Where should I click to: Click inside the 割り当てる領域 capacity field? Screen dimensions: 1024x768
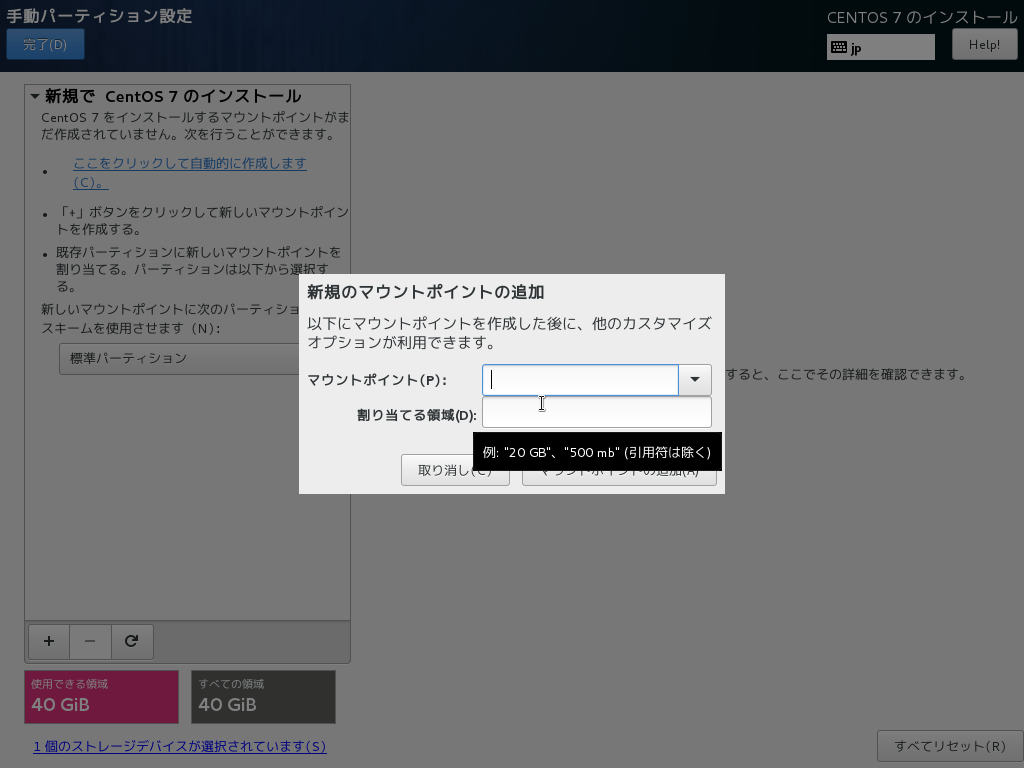tap(597, 412)
